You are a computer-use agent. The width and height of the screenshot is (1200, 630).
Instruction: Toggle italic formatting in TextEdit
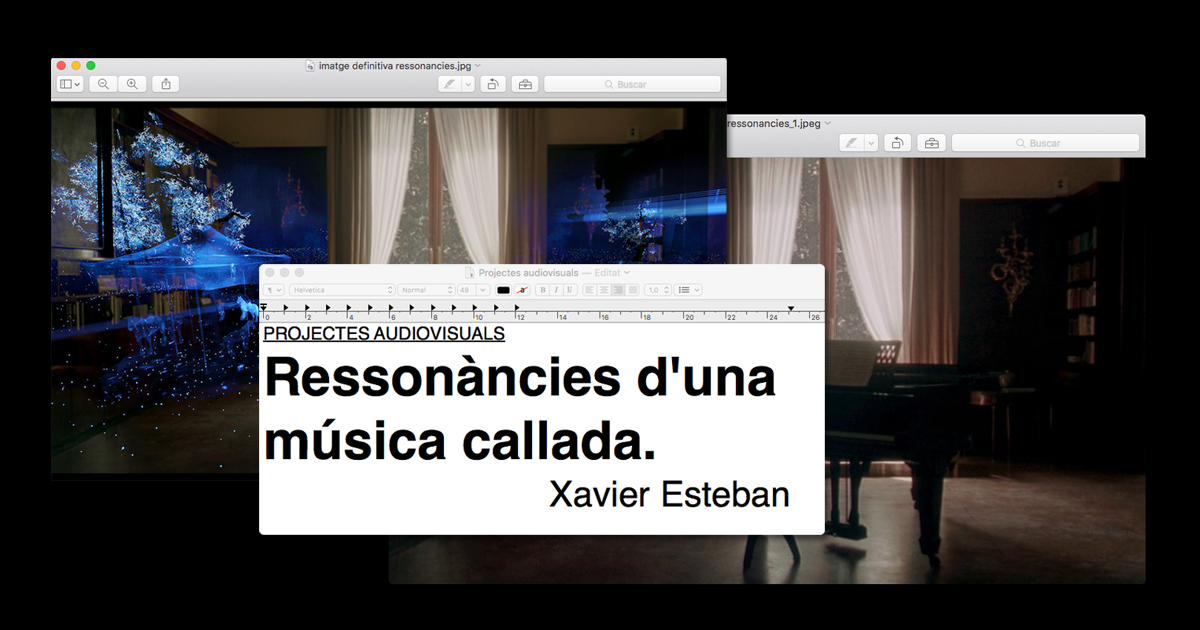point(556,290)
